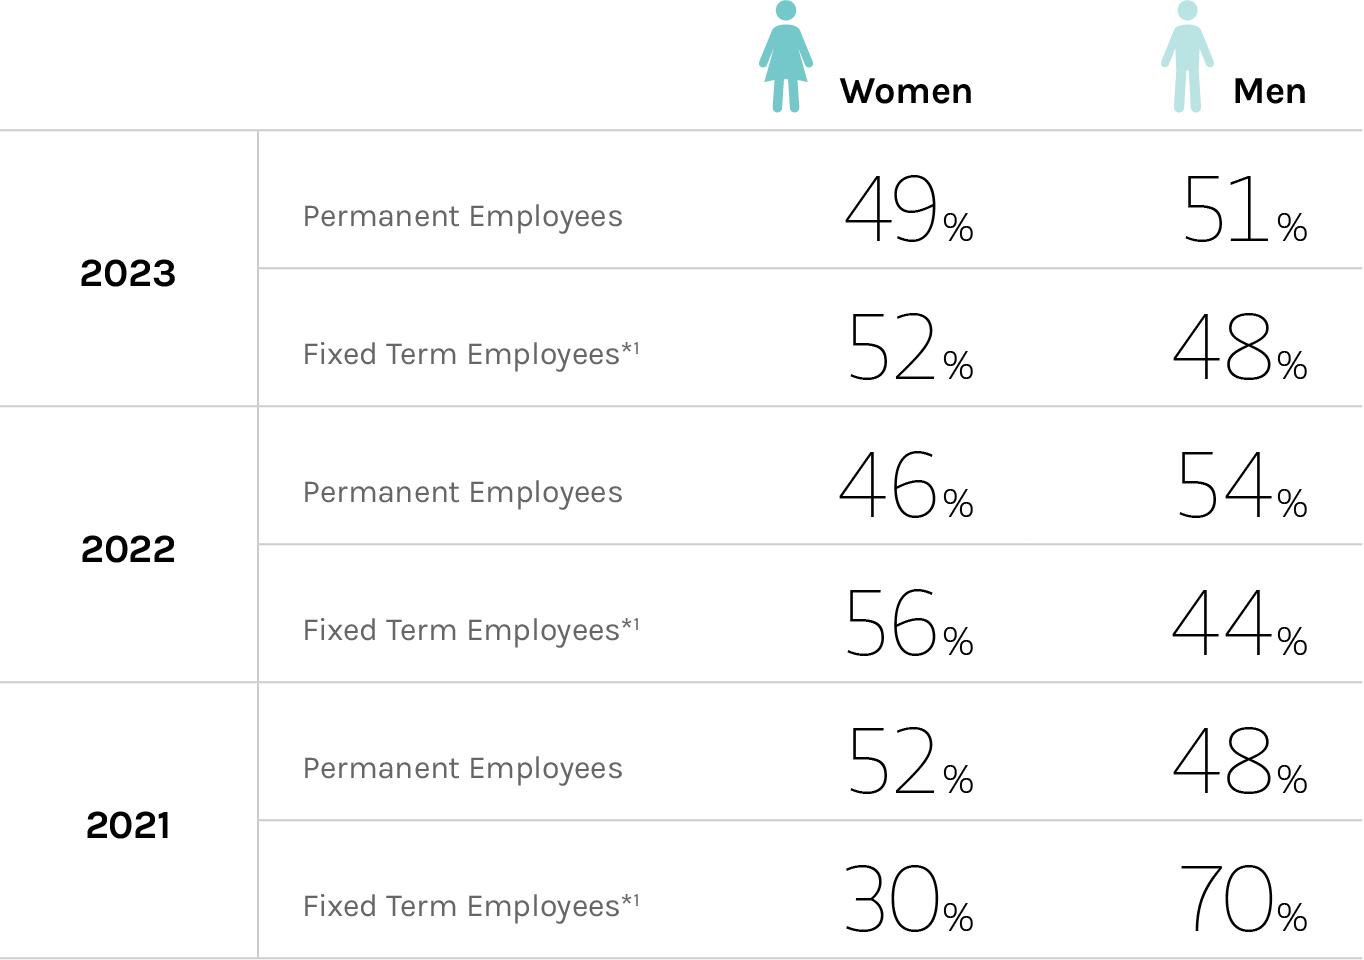Click the 46% women value for 2022
1364x960 pixels.
point(905,487)
